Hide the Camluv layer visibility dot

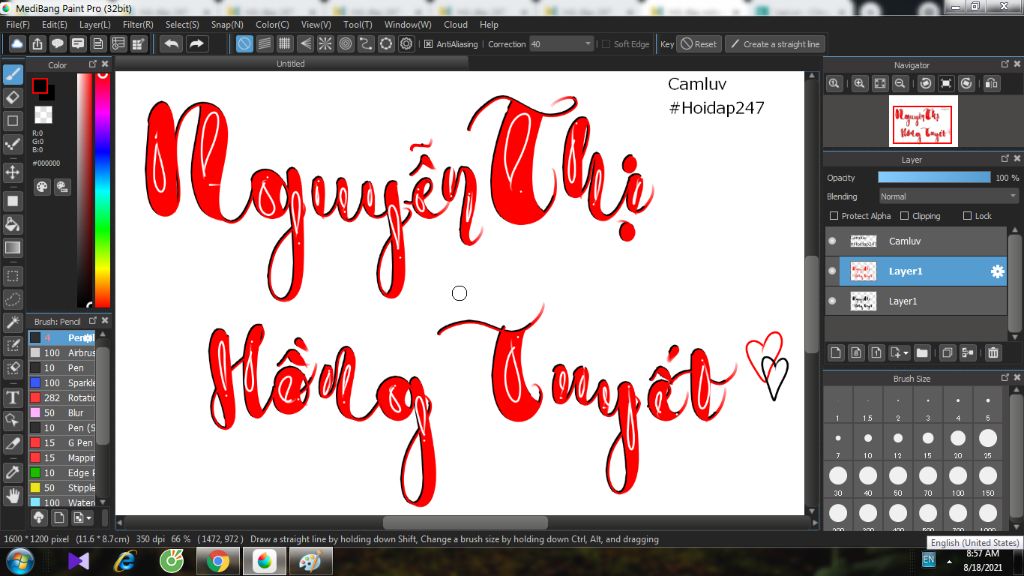832,241
